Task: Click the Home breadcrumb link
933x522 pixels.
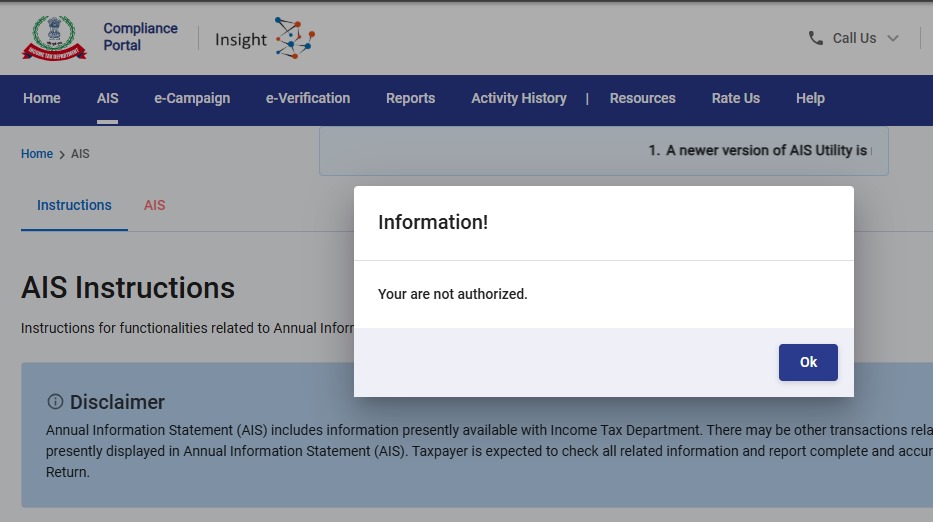Action: [x=37, y=154]
